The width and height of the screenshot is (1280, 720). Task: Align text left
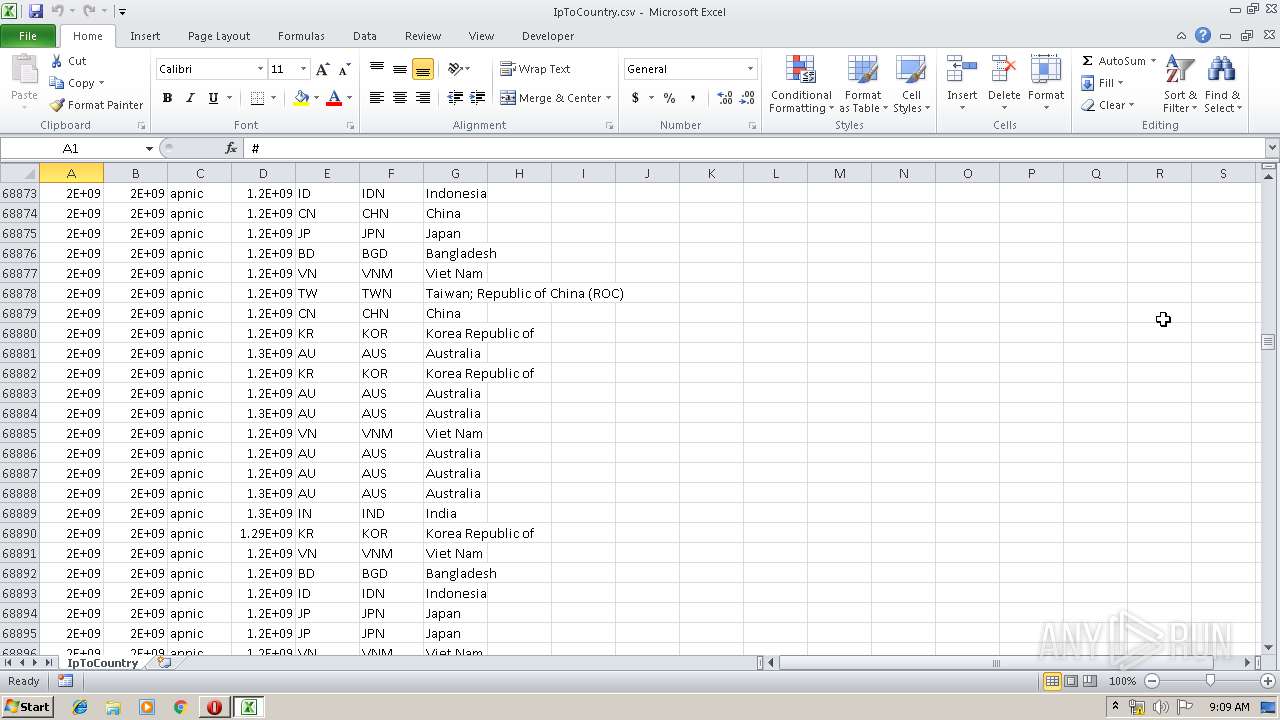click(377, 98)
